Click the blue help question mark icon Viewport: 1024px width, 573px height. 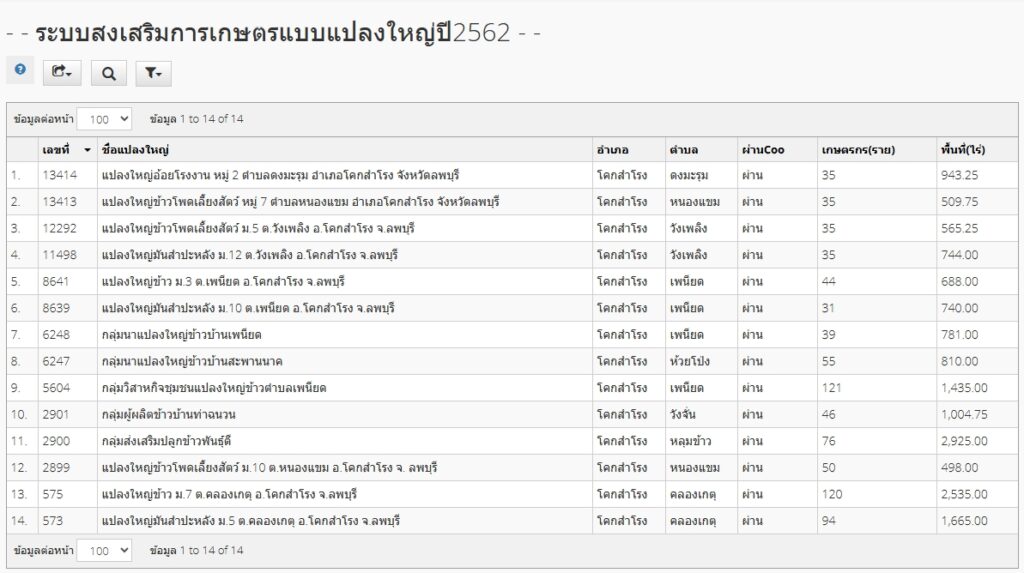pyautogui.click(x=20, y=71)
